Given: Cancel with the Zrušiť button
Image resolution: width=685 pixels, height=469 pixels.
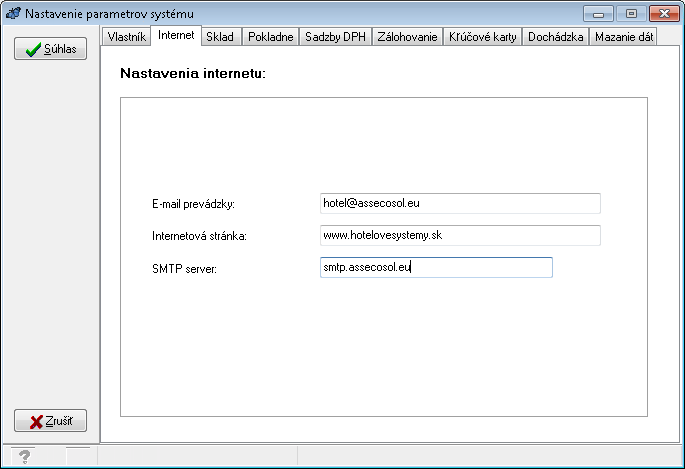Looking at the screenshot, I should pyautogui.click(x=50, y=421).
